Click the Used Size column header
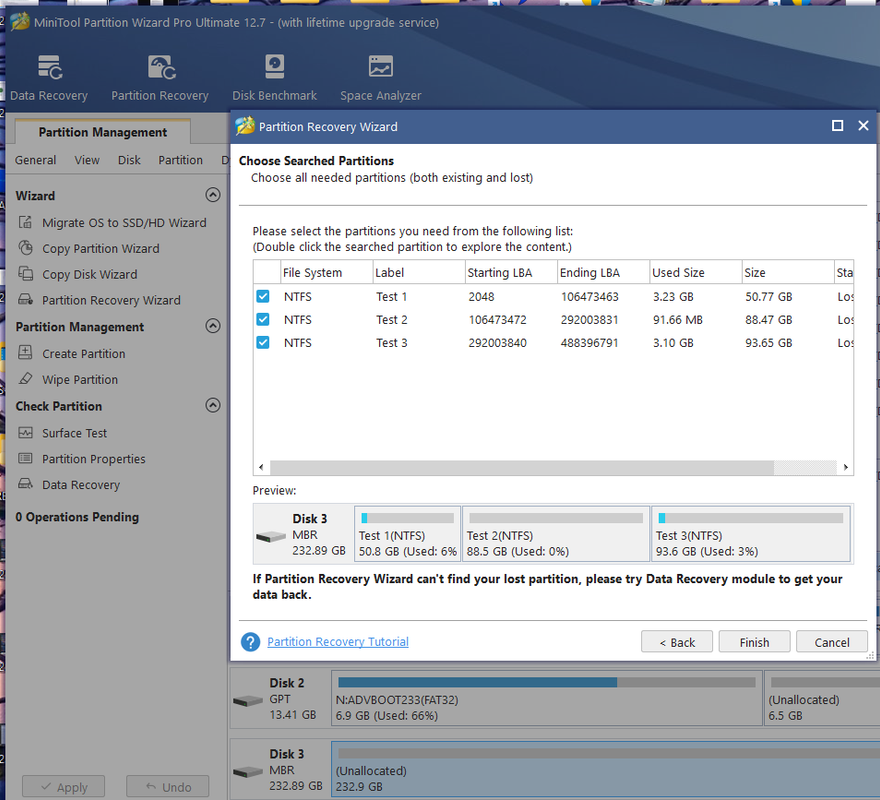This screenshot has height=800, width=880. click(695, 272)
